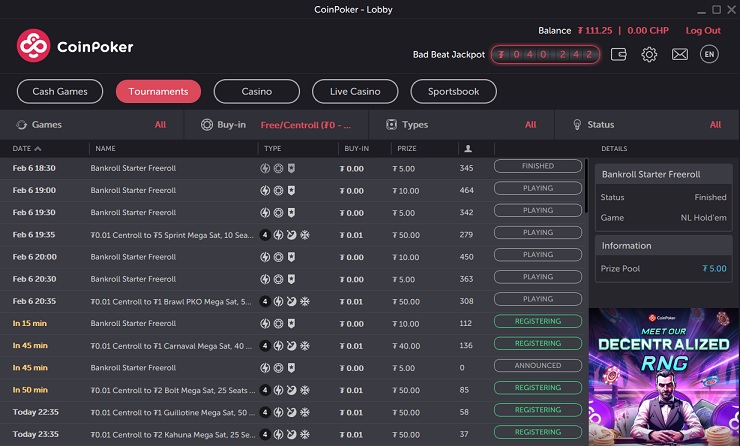Click the players count column icon
This screenshot has width=740, height=446.
tap(468, 149)
